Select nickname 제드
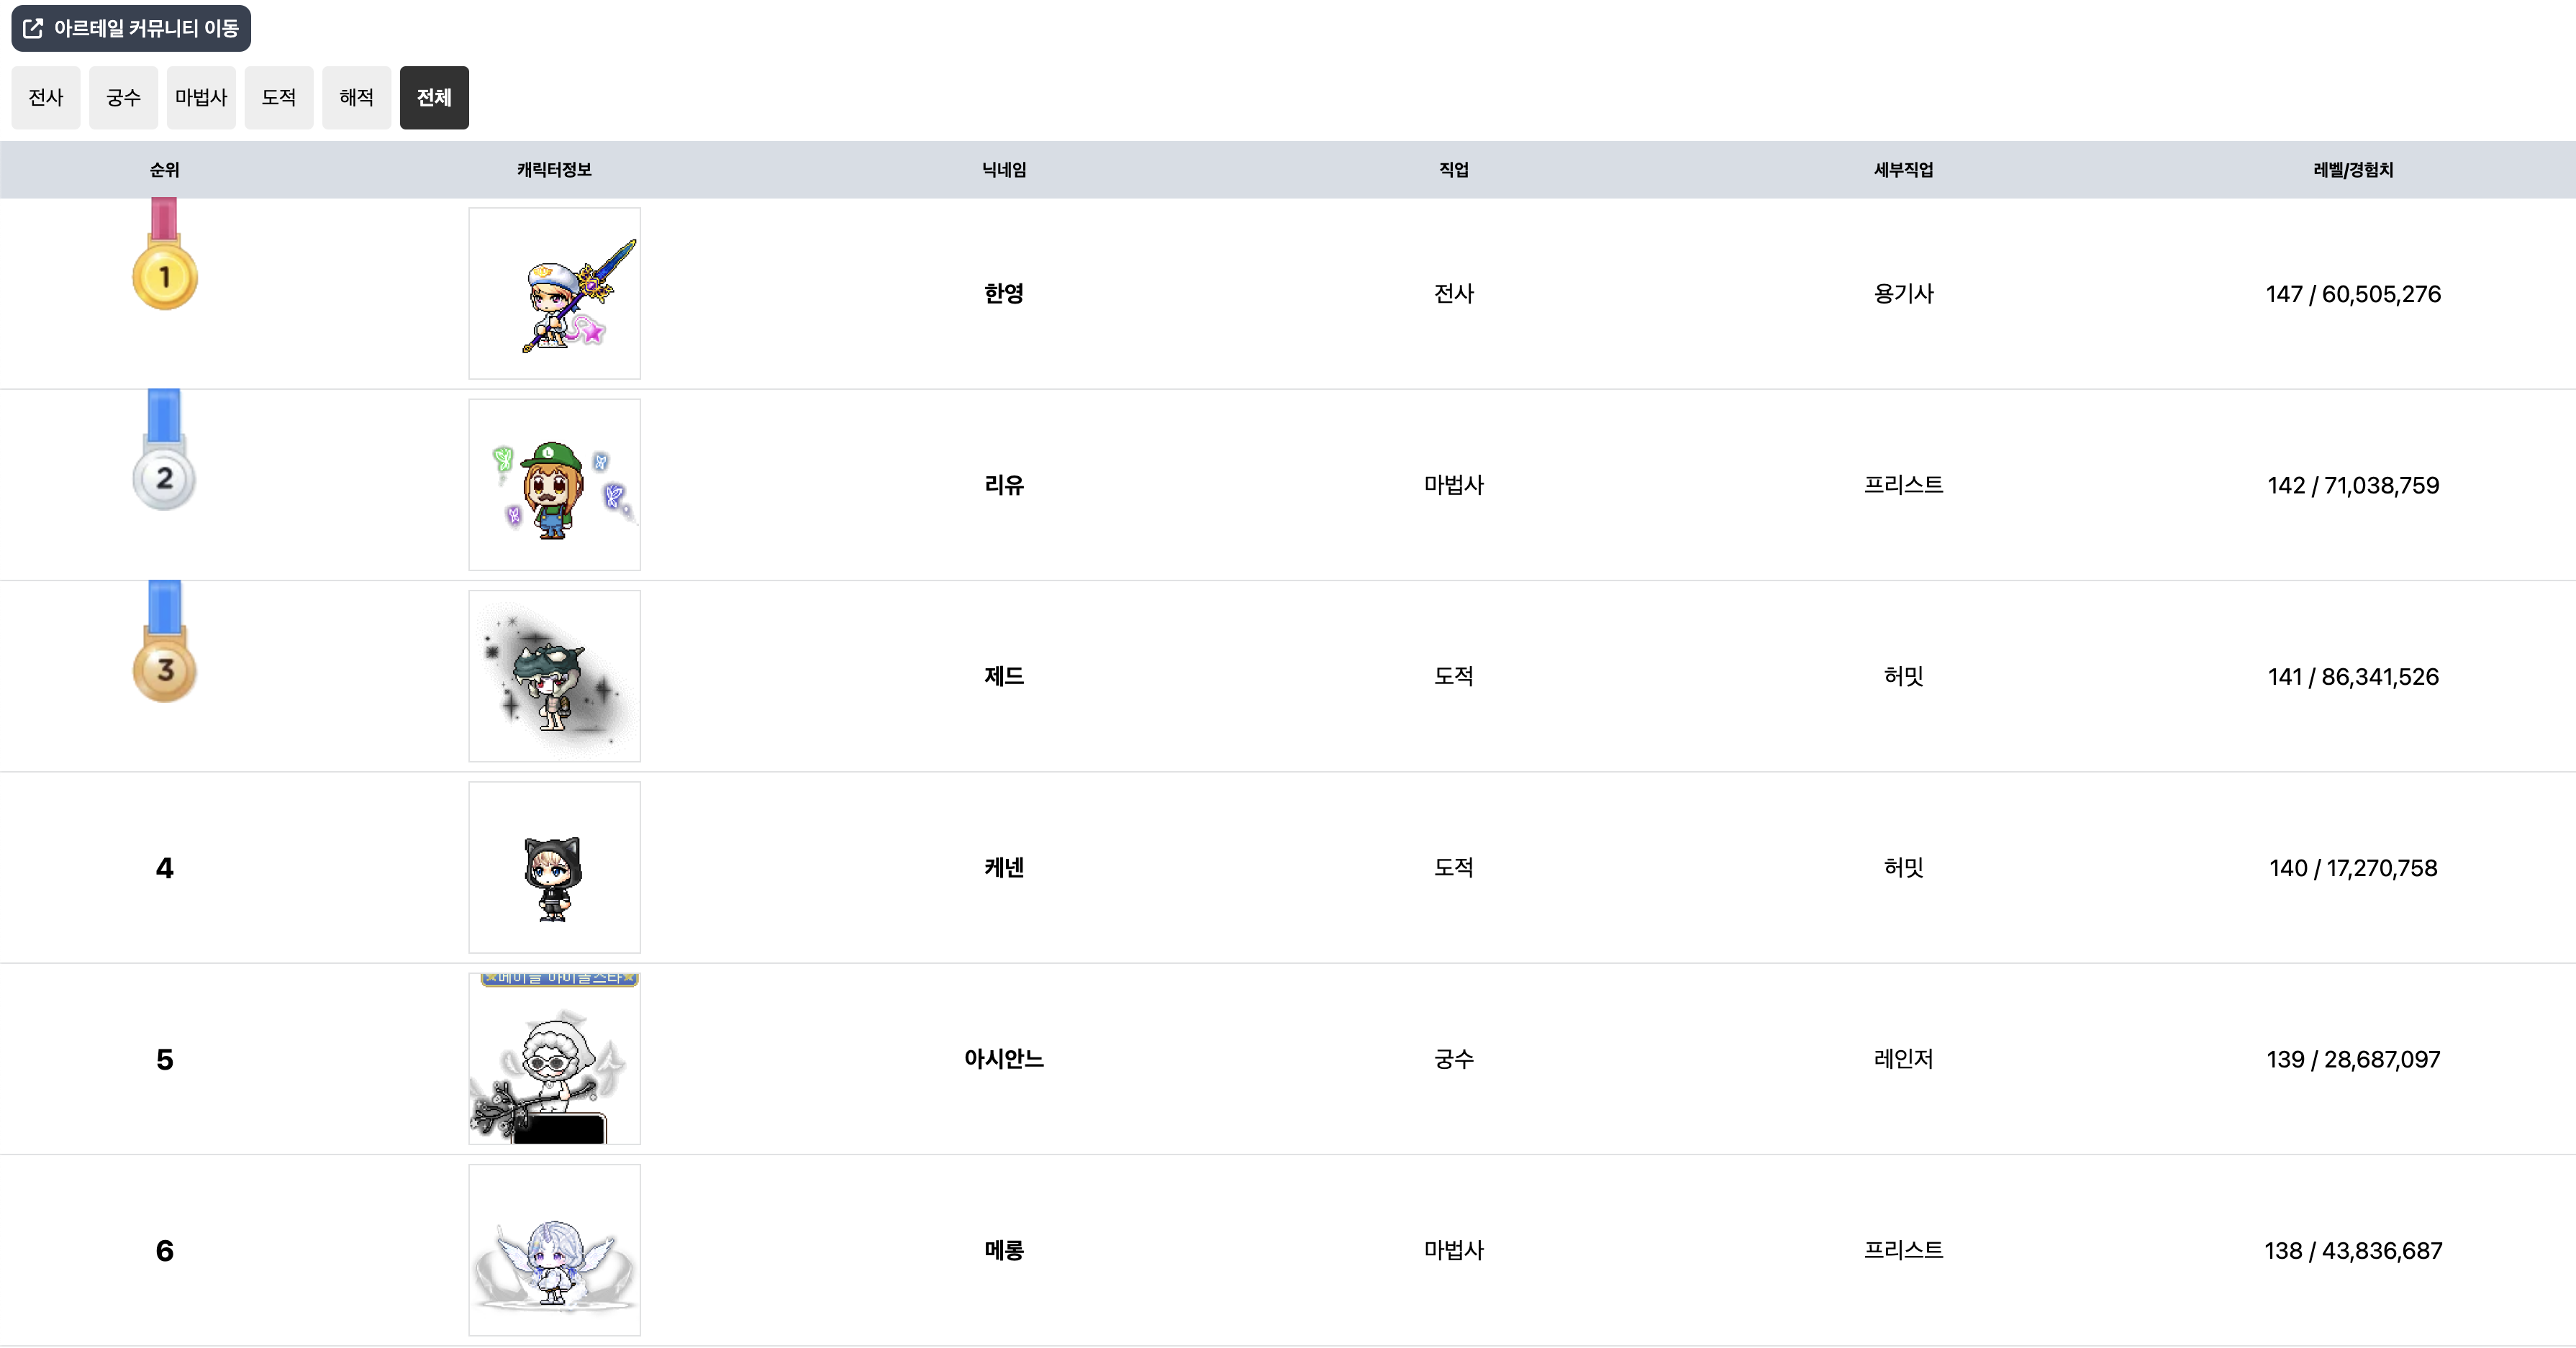 pos(1004,676)
